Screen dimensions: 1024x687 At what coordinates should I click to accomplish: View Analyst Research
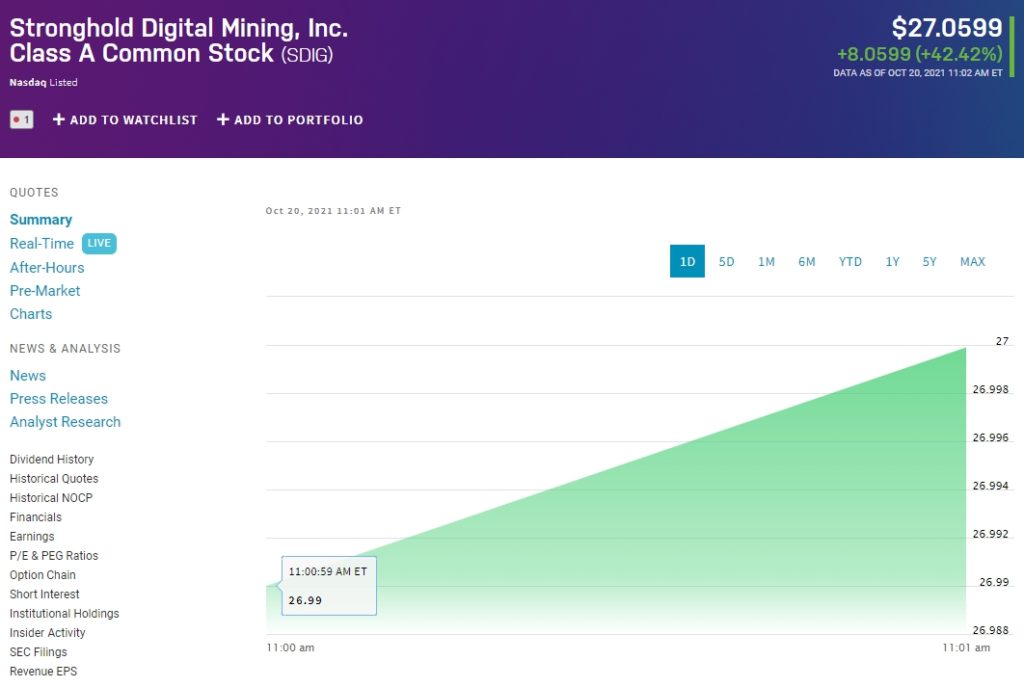coord(65,421)
